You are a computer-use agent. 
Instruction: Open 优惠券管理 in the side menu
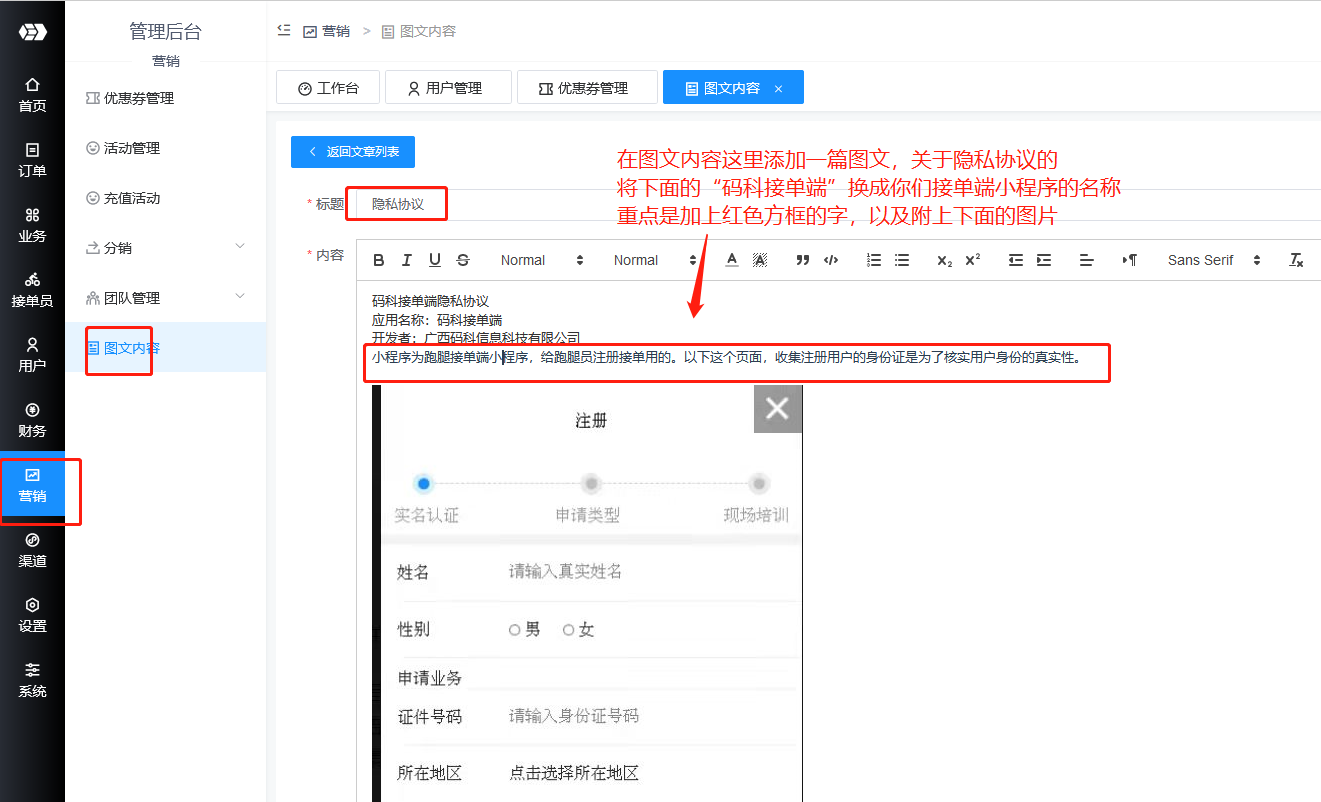166,97
